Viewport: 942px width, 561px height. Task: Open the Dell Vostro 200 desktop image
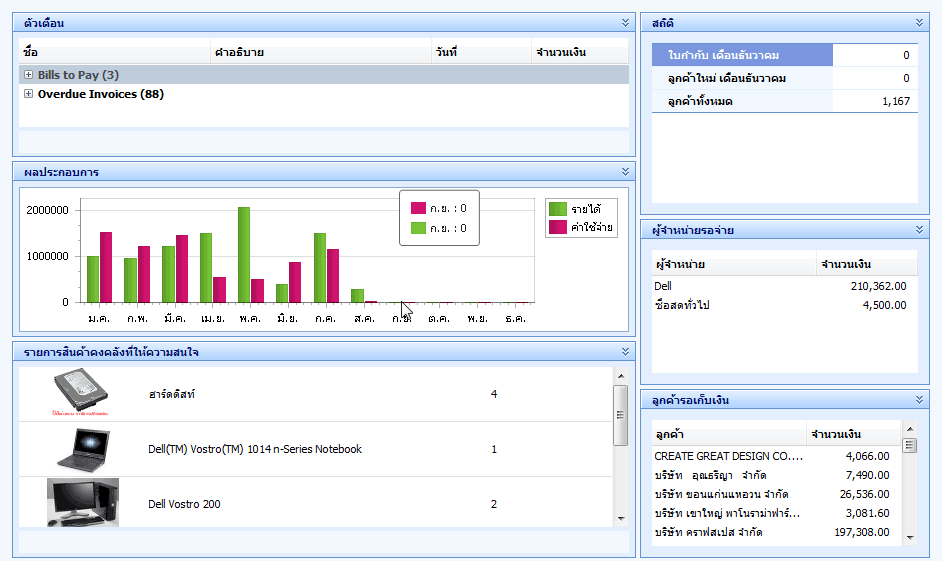(x=82, y=502)
